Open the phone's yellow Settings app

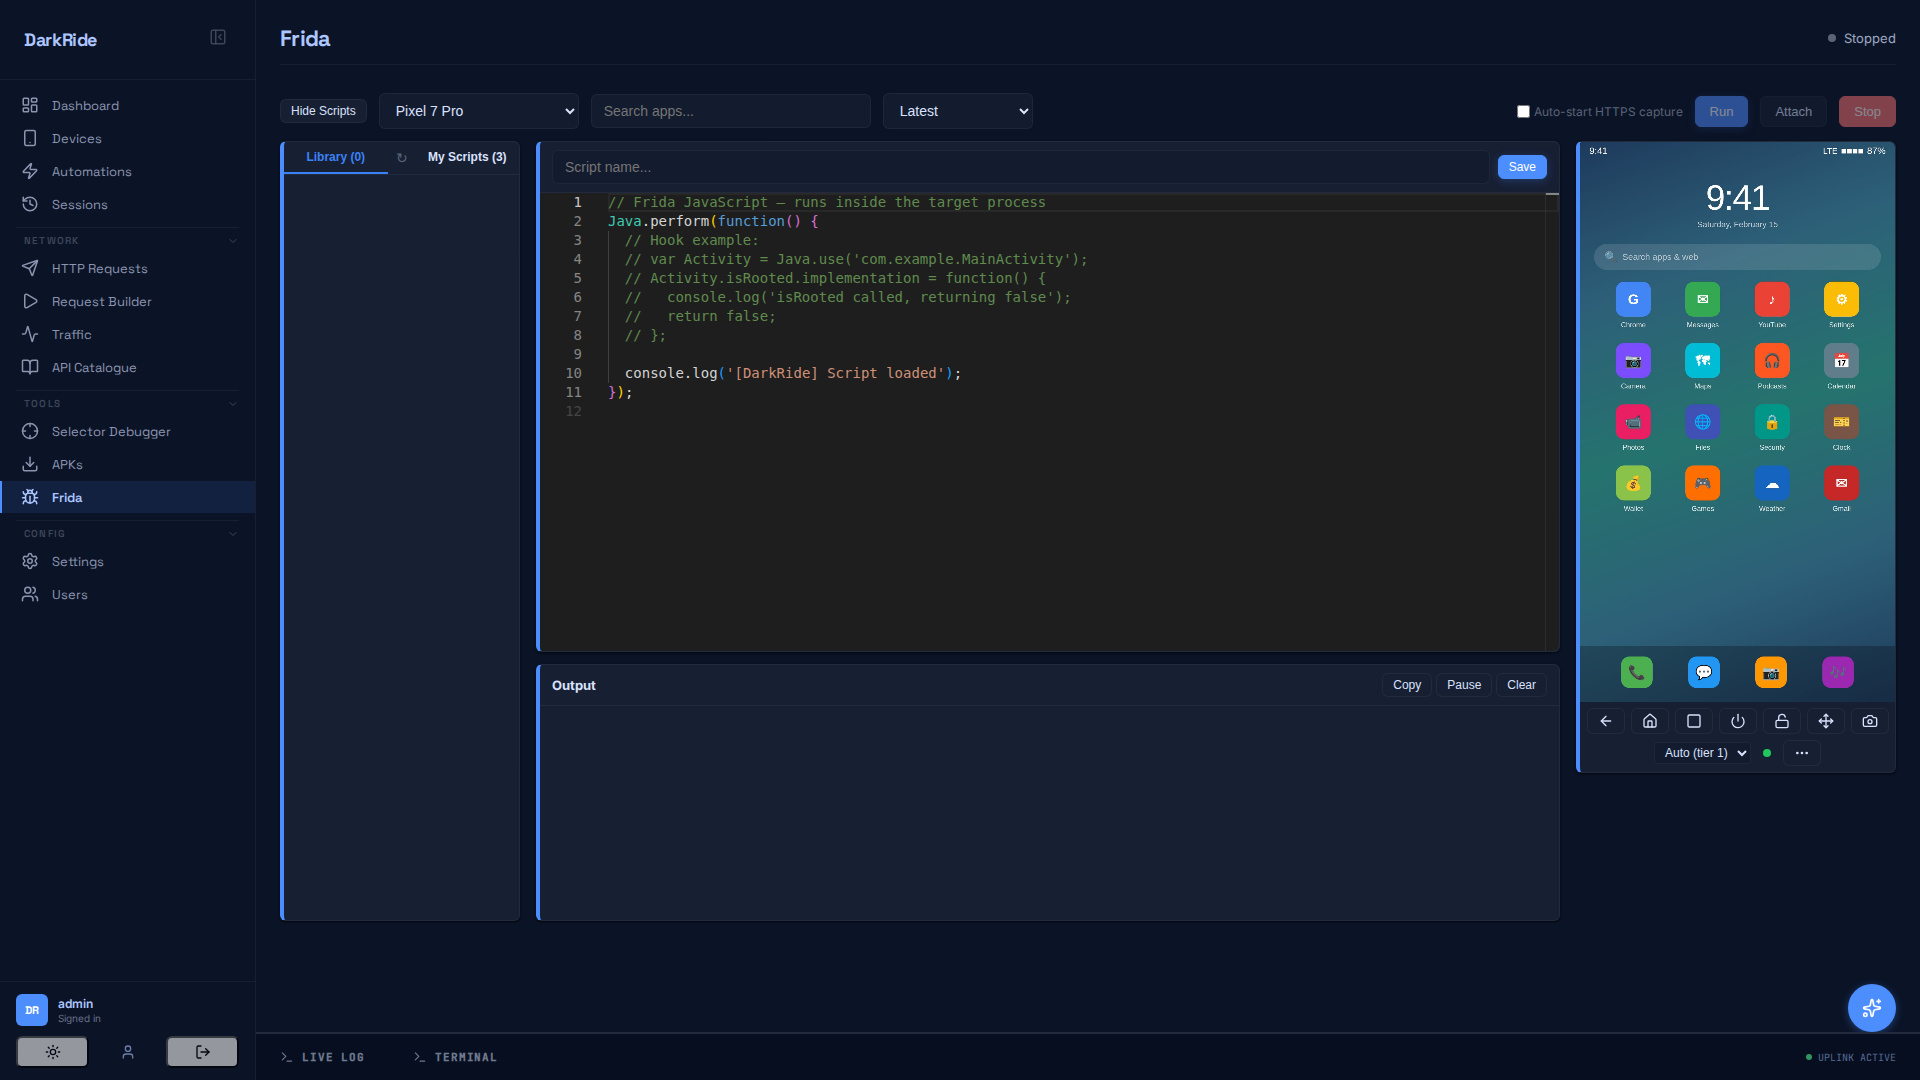[x=1841, y=300]
